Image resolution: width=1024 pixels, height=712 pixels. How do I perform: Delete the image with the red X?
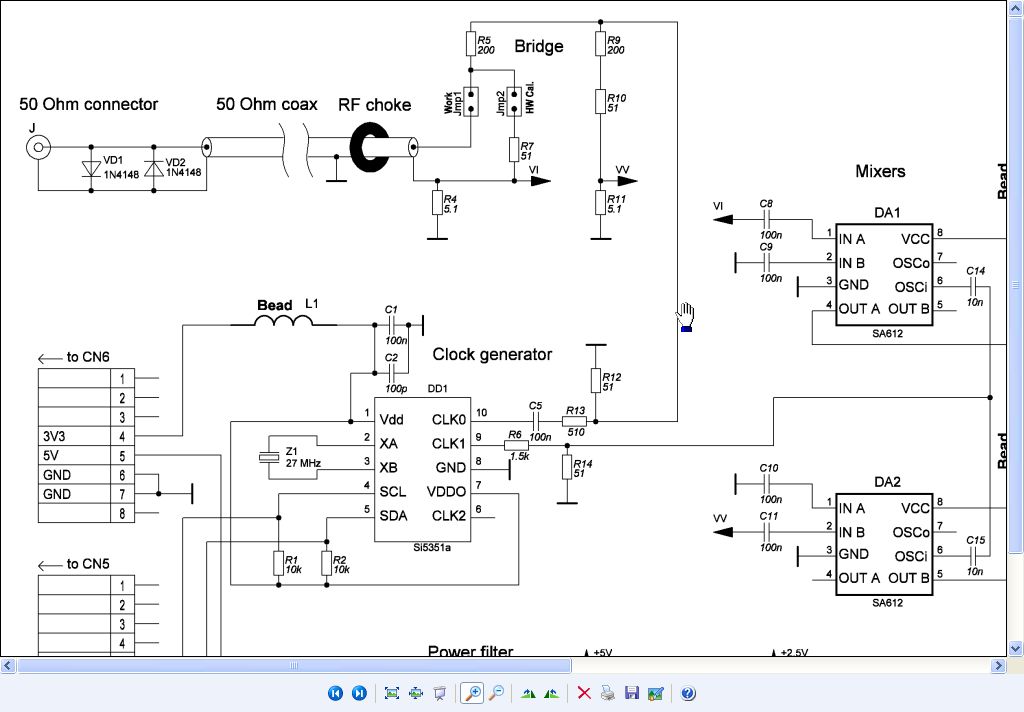[584, 693]
